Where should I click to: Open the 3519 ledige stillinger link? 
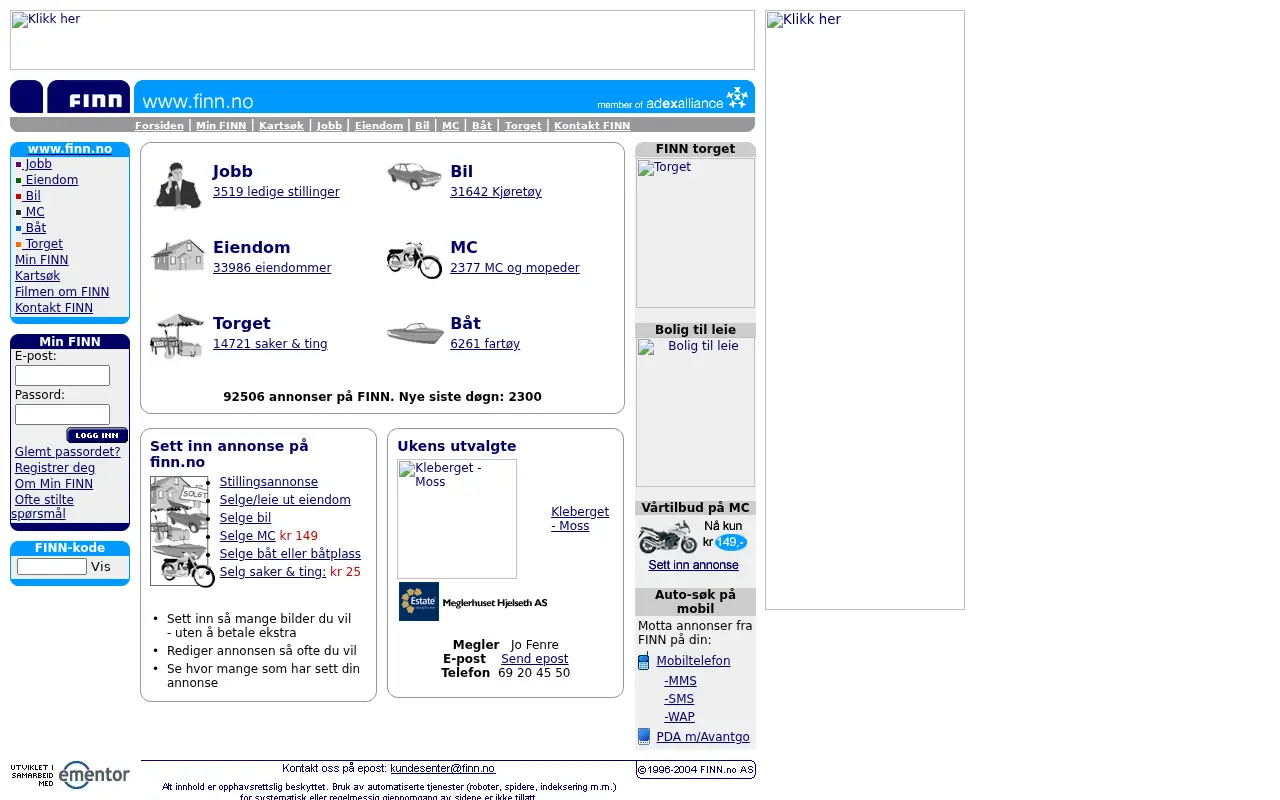click(276, 192)
